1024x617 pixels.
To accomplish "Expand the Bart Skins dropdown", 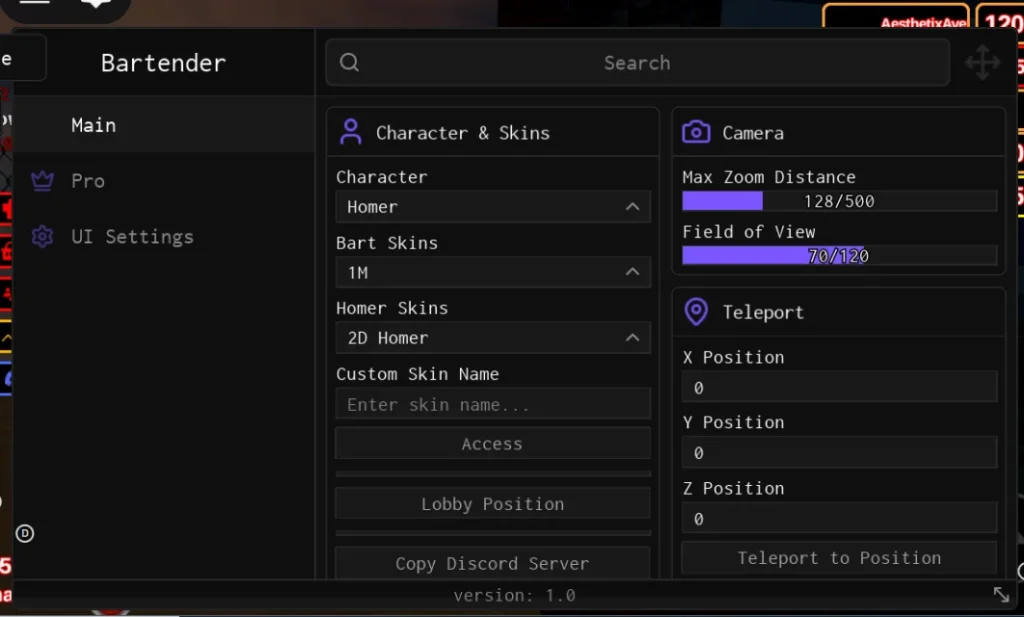I will pyautogui.click(x=492, y=272).
